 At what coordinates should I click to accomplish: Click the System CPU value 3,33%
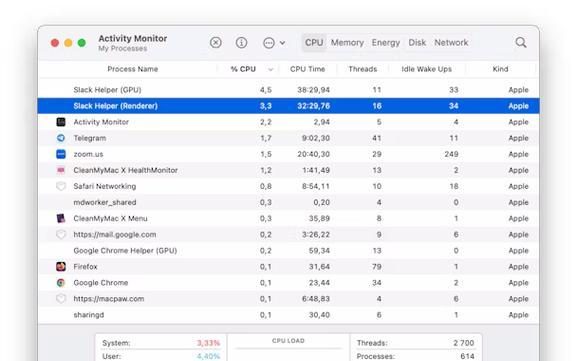(x=208, y=343)
